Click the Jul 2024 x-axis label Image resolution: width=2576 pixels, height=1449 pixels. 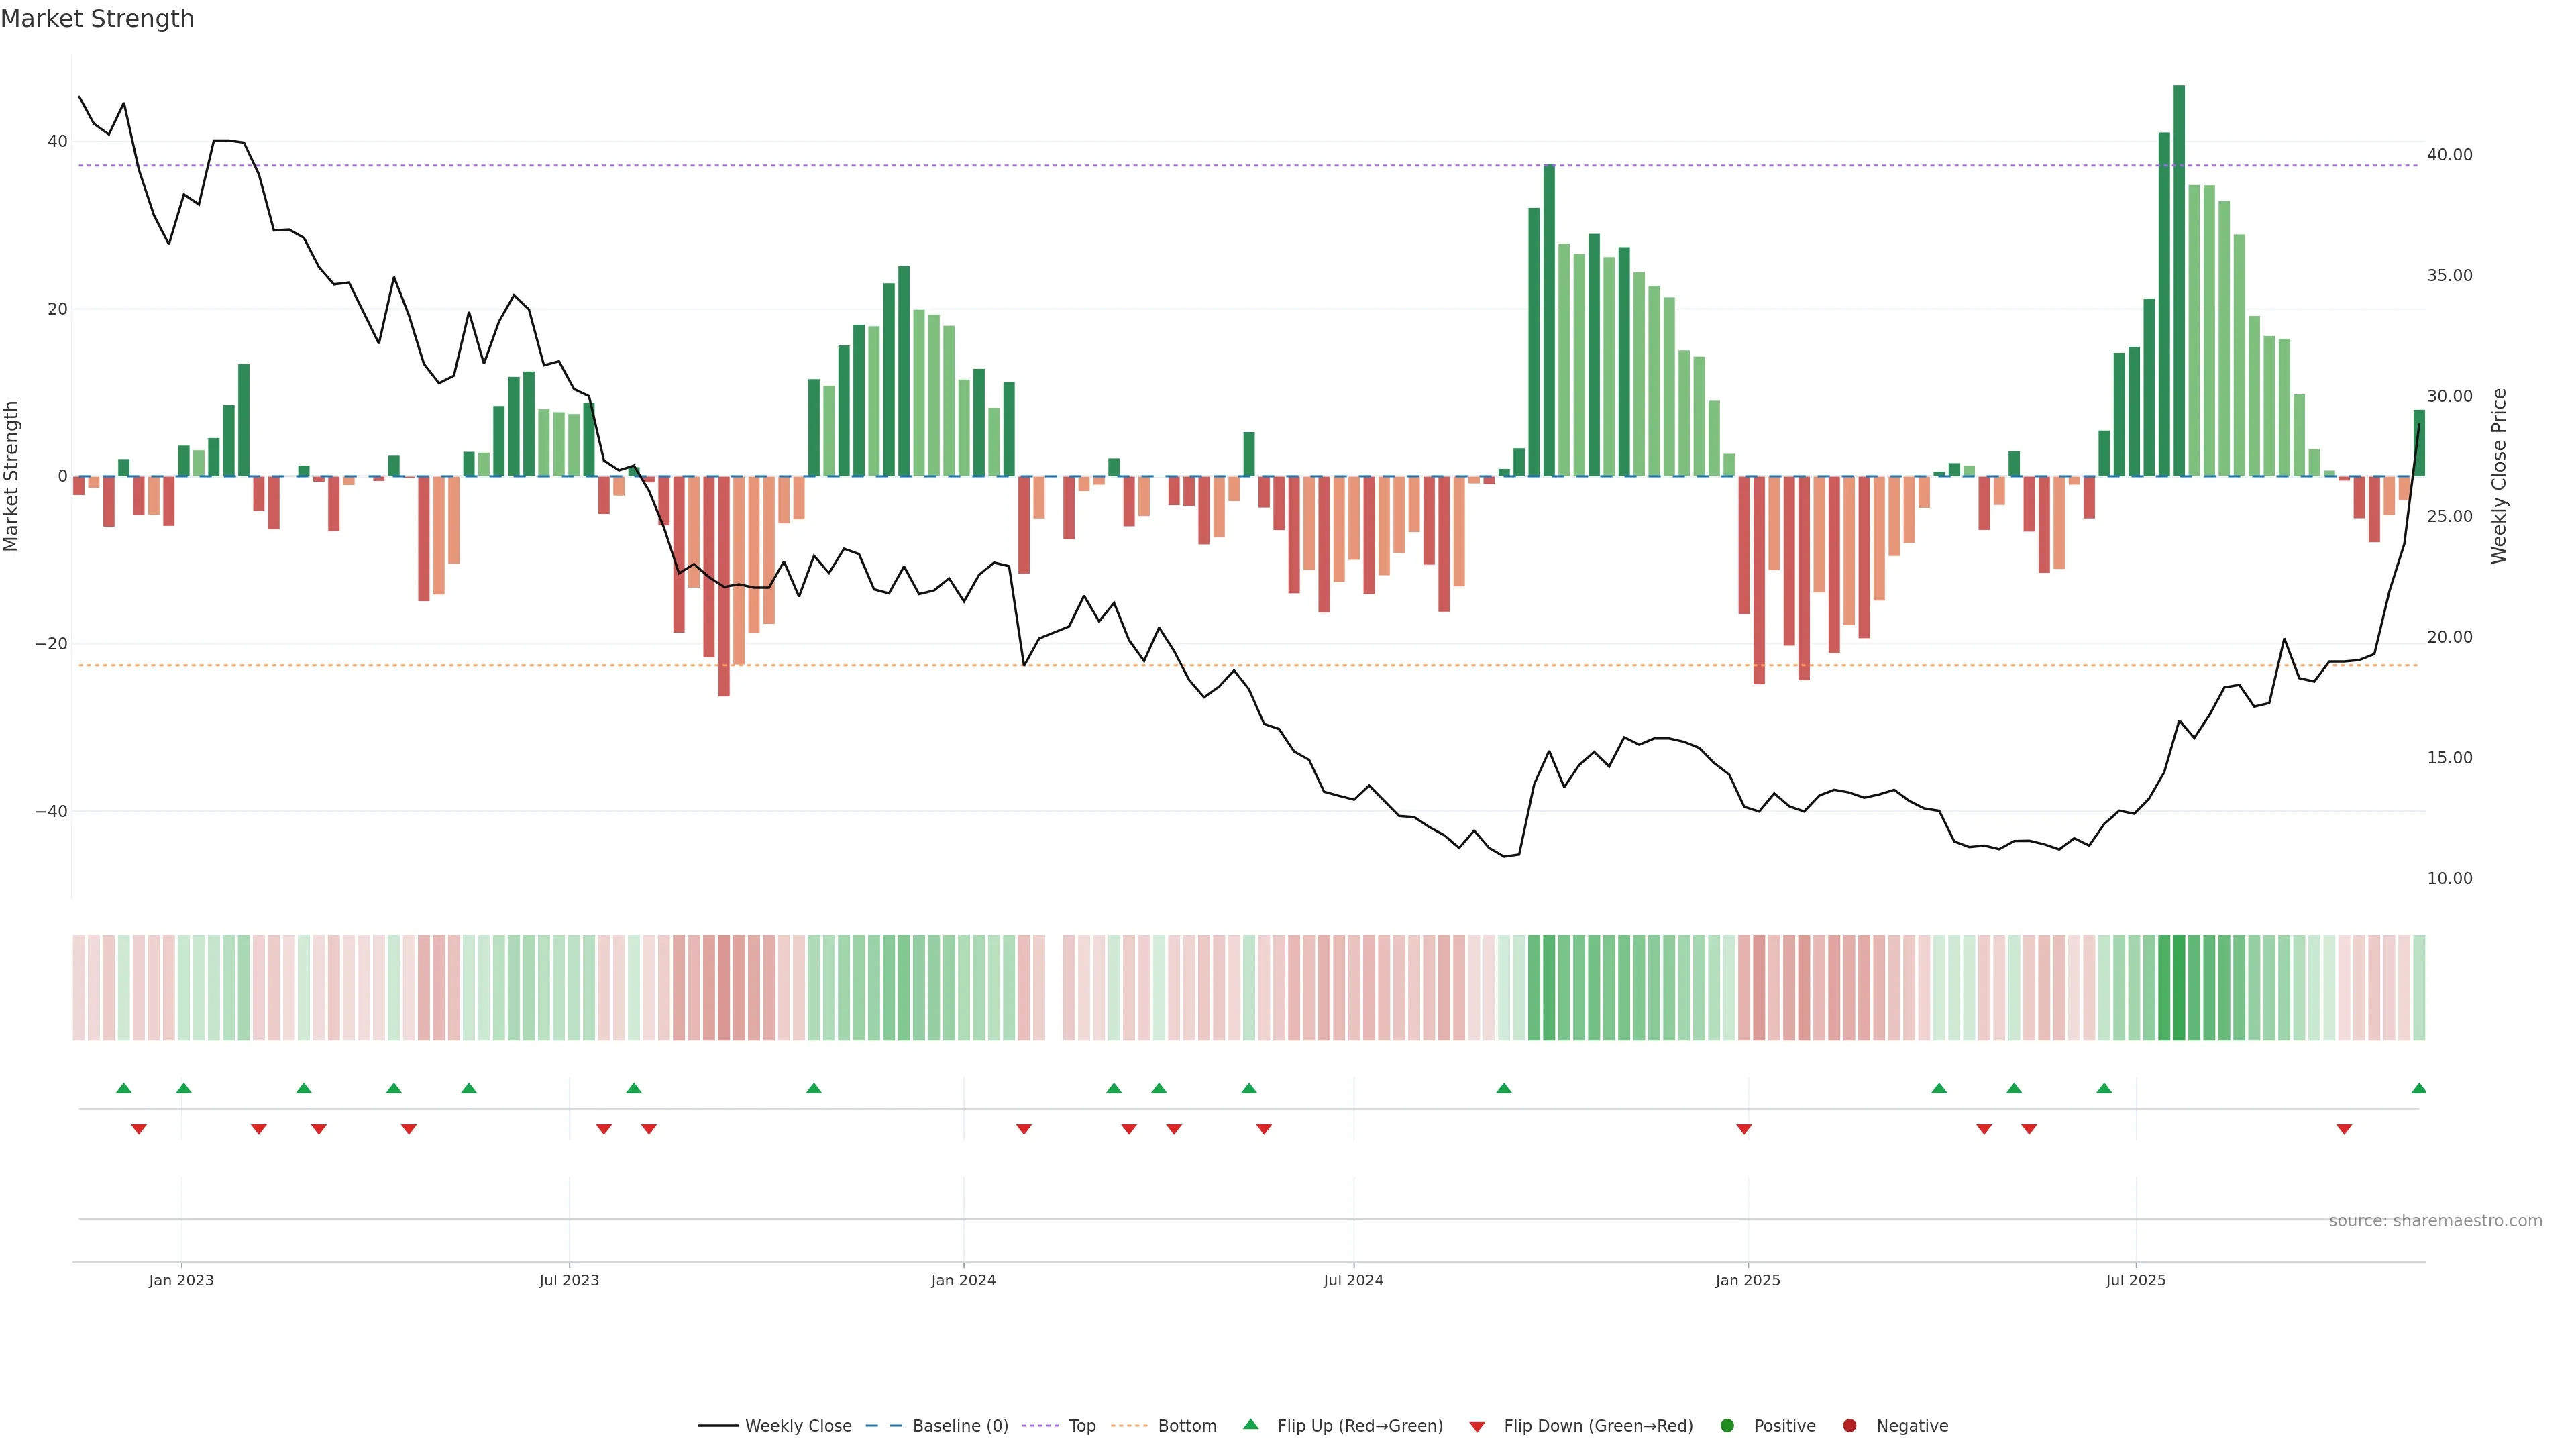coord(1353,1280)
